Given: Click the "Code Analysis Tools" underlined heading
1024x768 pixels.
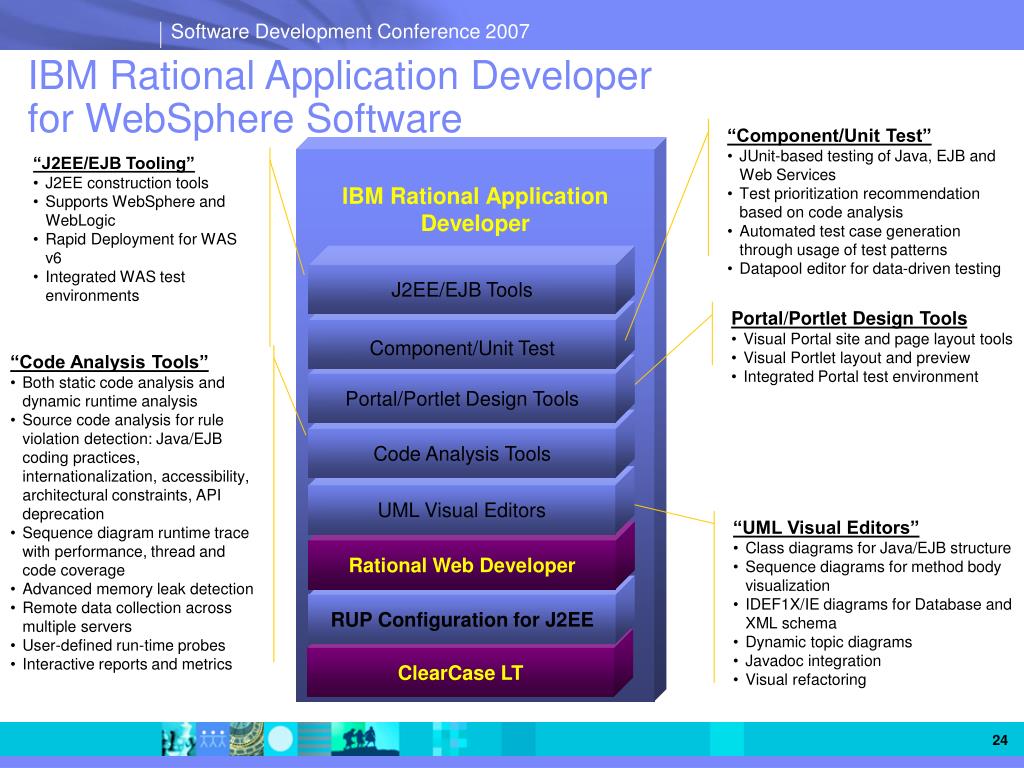Looking at the screenshot, I should 109,362.
